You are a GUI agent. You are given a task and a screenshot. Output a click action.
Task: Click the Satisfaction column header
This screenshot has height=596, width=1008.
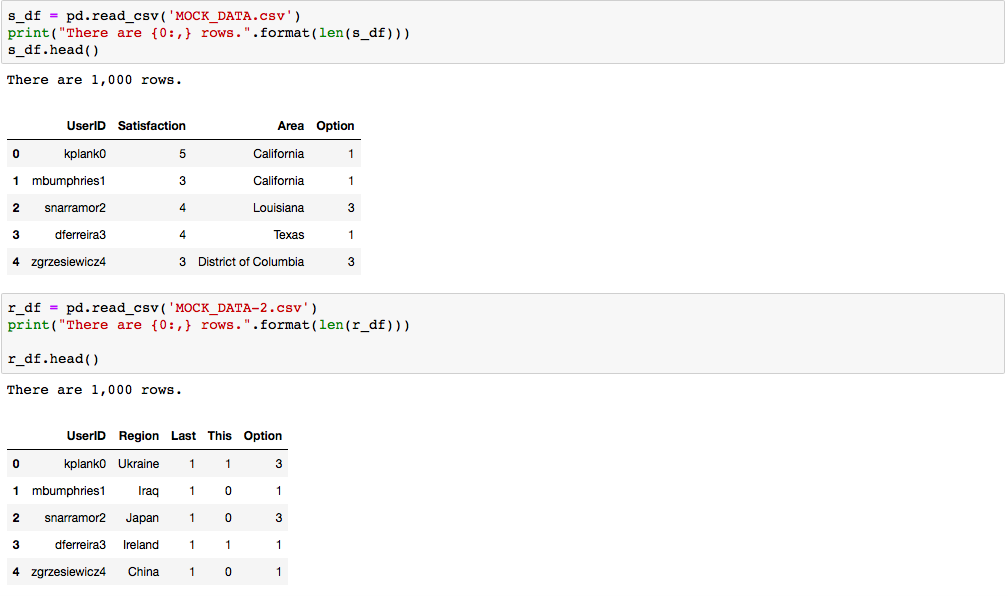(x=152, y=126)
